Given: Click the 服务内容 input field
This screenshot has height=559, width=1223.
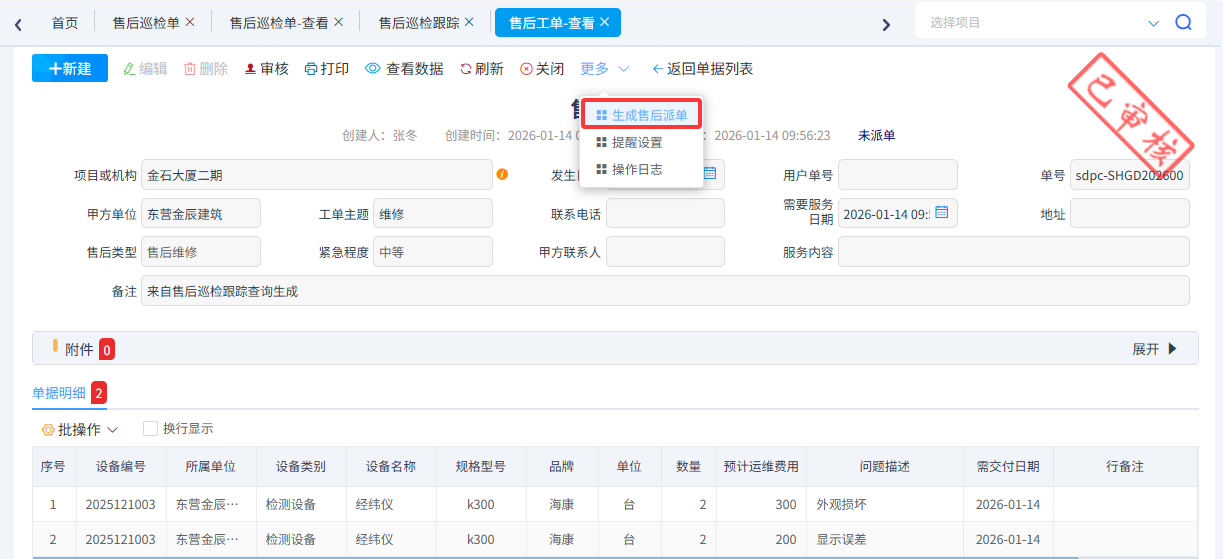Looking at the screenshot, I should (1013, 252).
